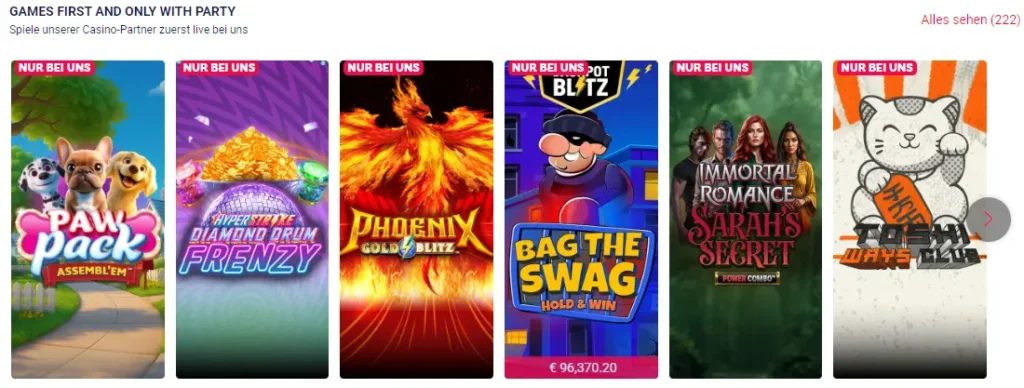
Task: Launch the Phoenix Gold Blitz game
Action: [x=417, y=219]
